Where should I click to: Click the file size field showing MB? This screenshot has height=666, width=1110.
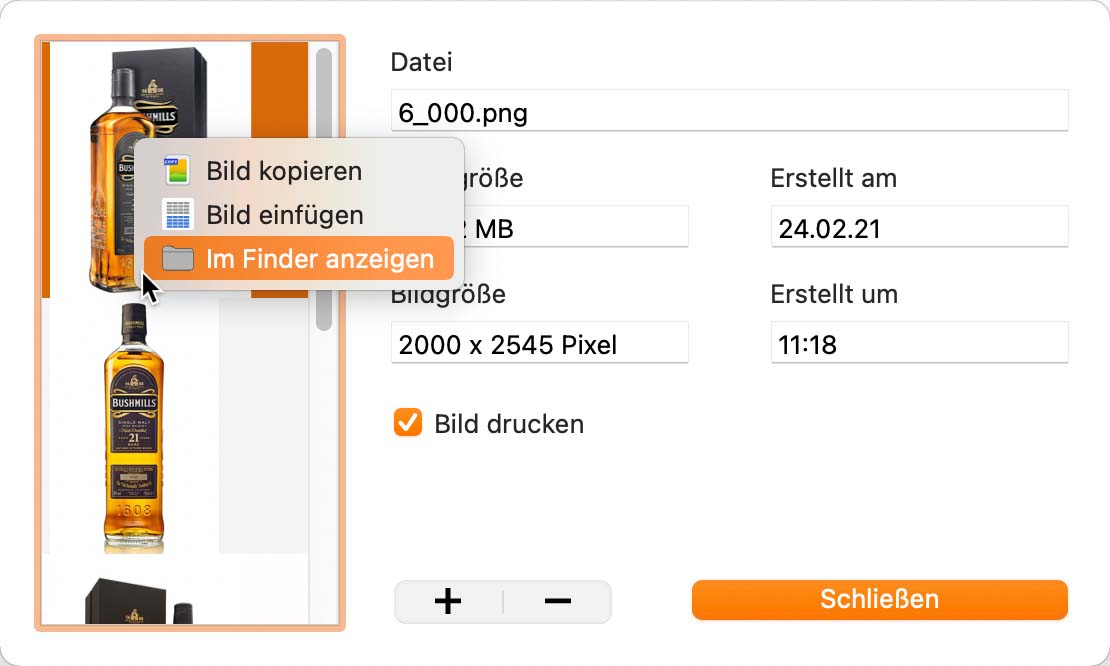pos(576,226)
